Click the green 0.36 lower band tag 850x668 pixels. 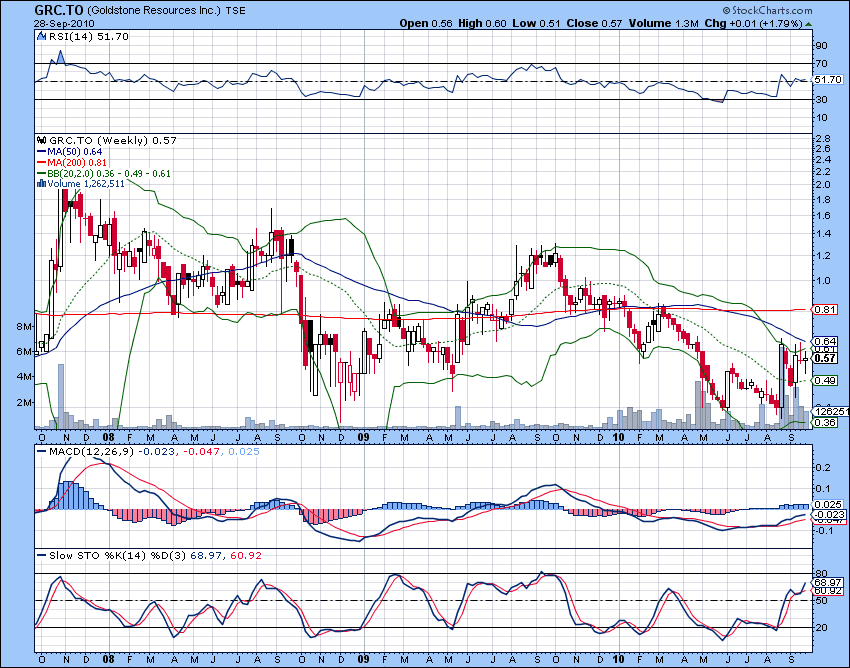point(825,422)
